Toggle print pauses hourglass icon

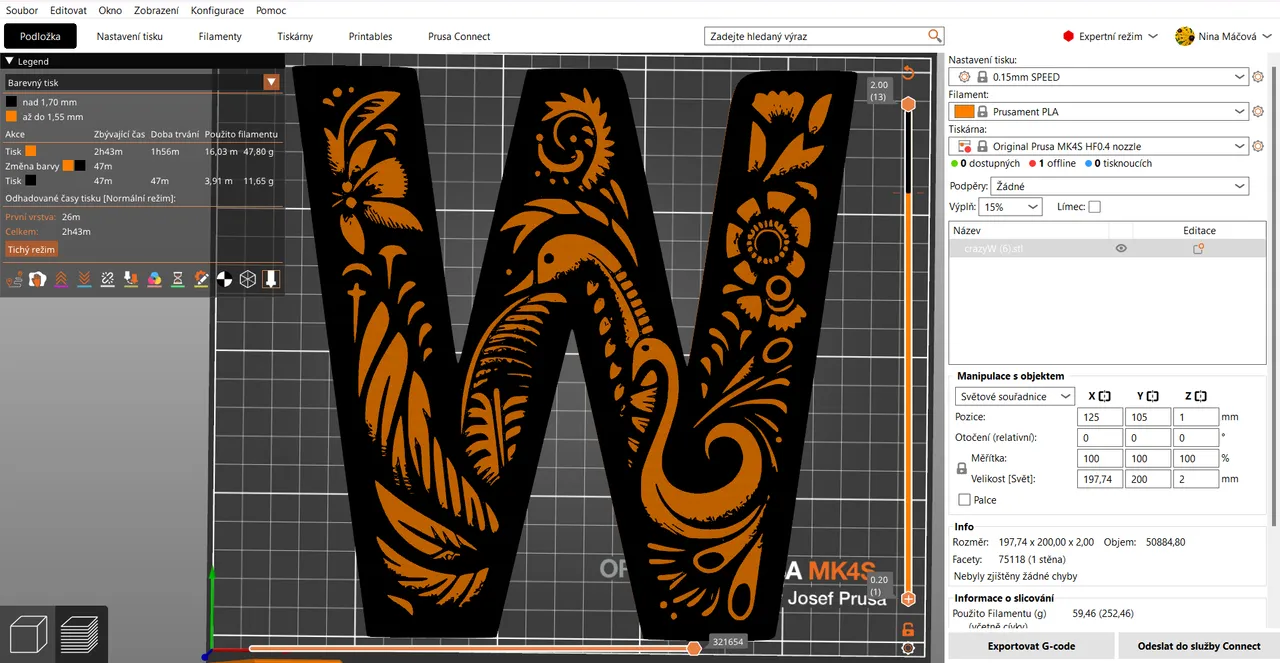click(178, 279)
